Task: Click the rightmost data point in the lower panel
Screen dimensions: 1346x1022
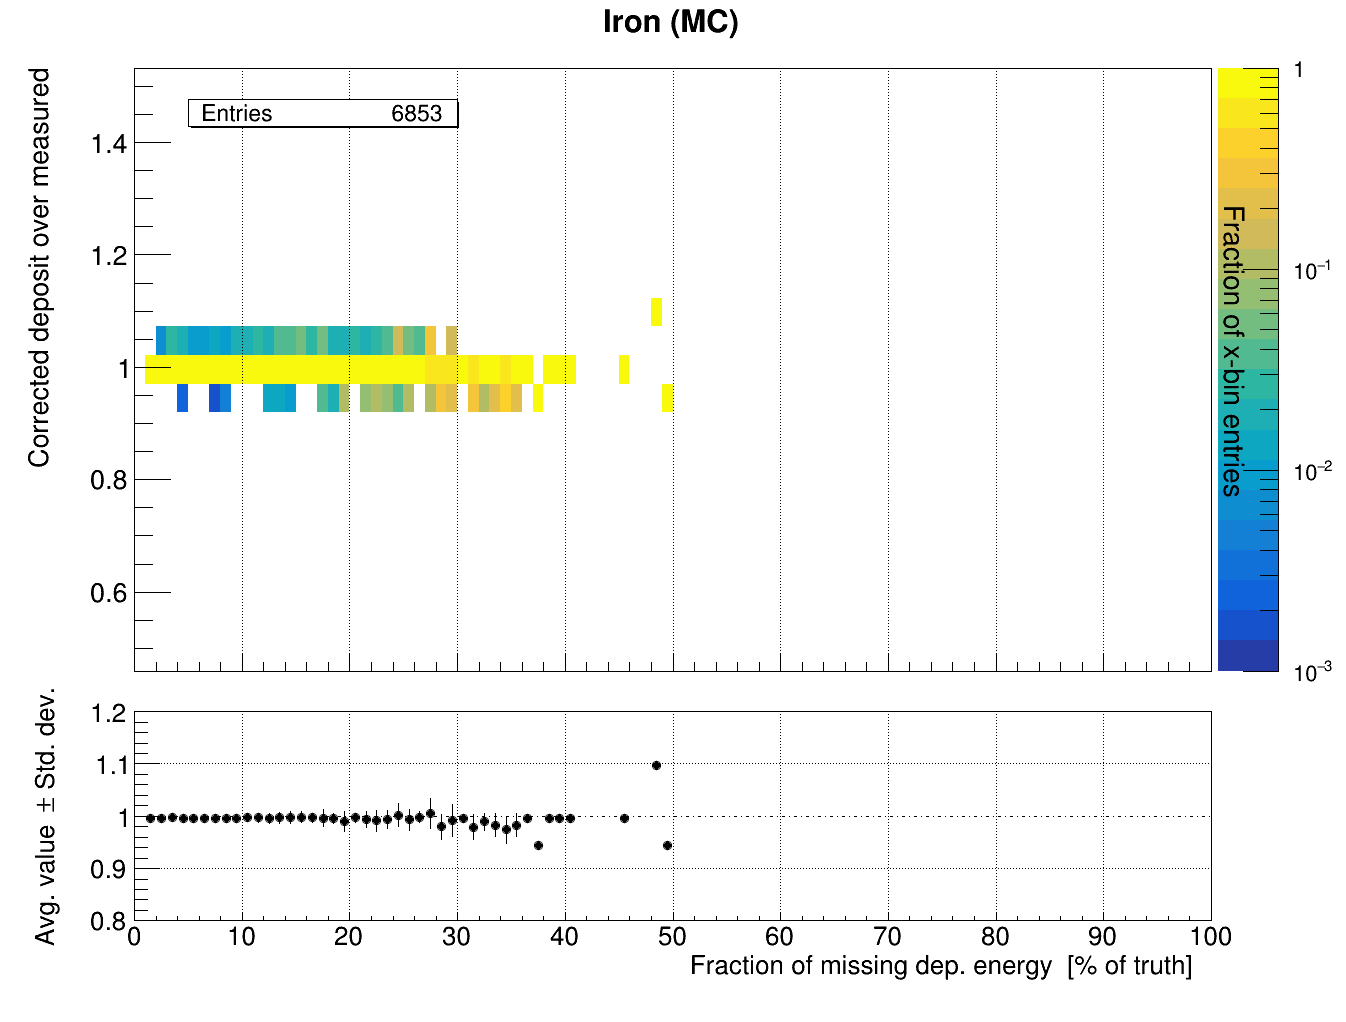Action: coord(667,846)
